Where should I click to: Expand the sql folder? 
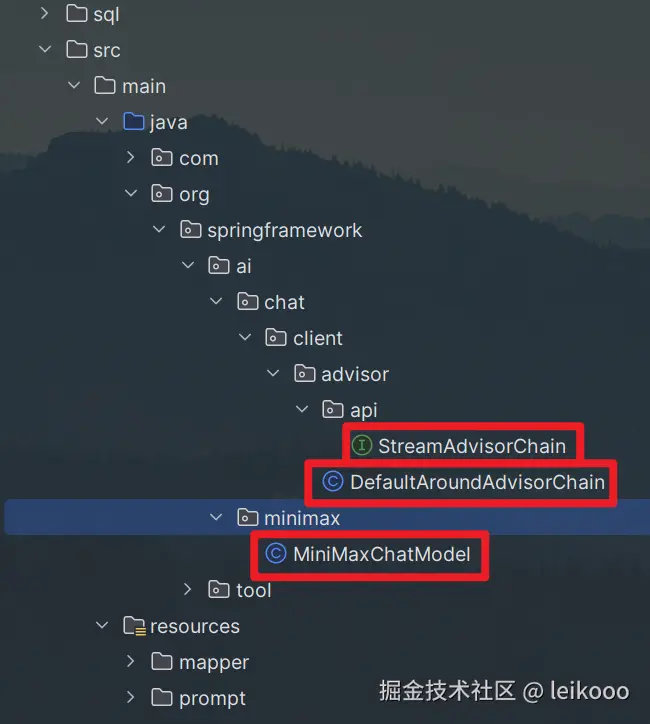tap(45, 13)
